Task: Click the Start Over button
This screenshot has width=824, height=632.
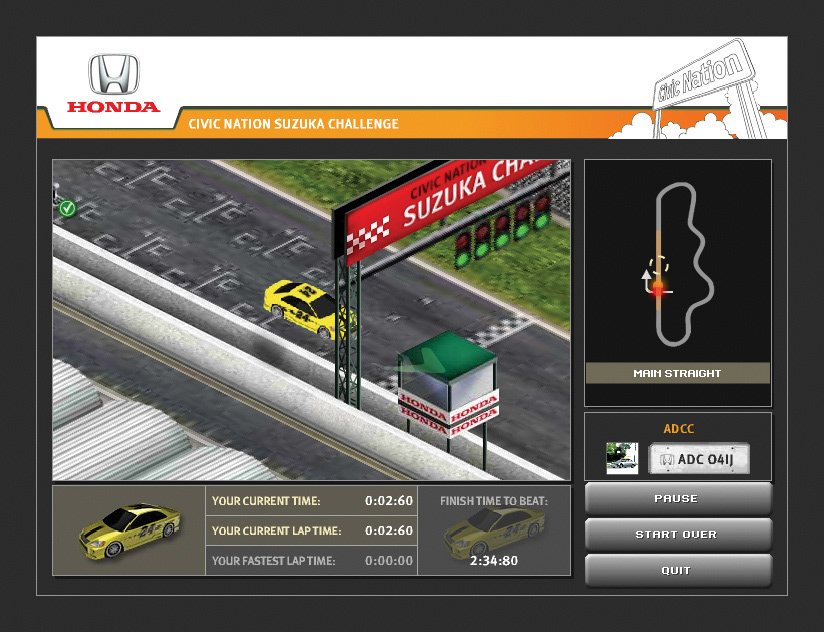Action: (x=677, y=535)
